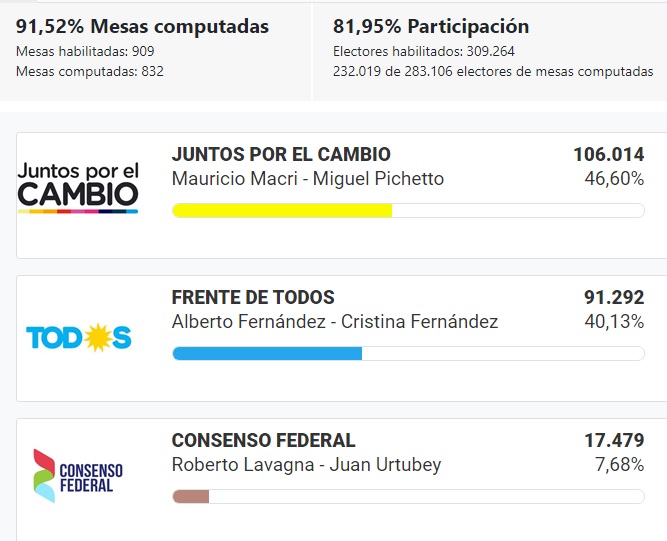Viewport: 667px width, 541px height.
Task: Click the 7,68% percentage
Action: [x=620, y=465]
